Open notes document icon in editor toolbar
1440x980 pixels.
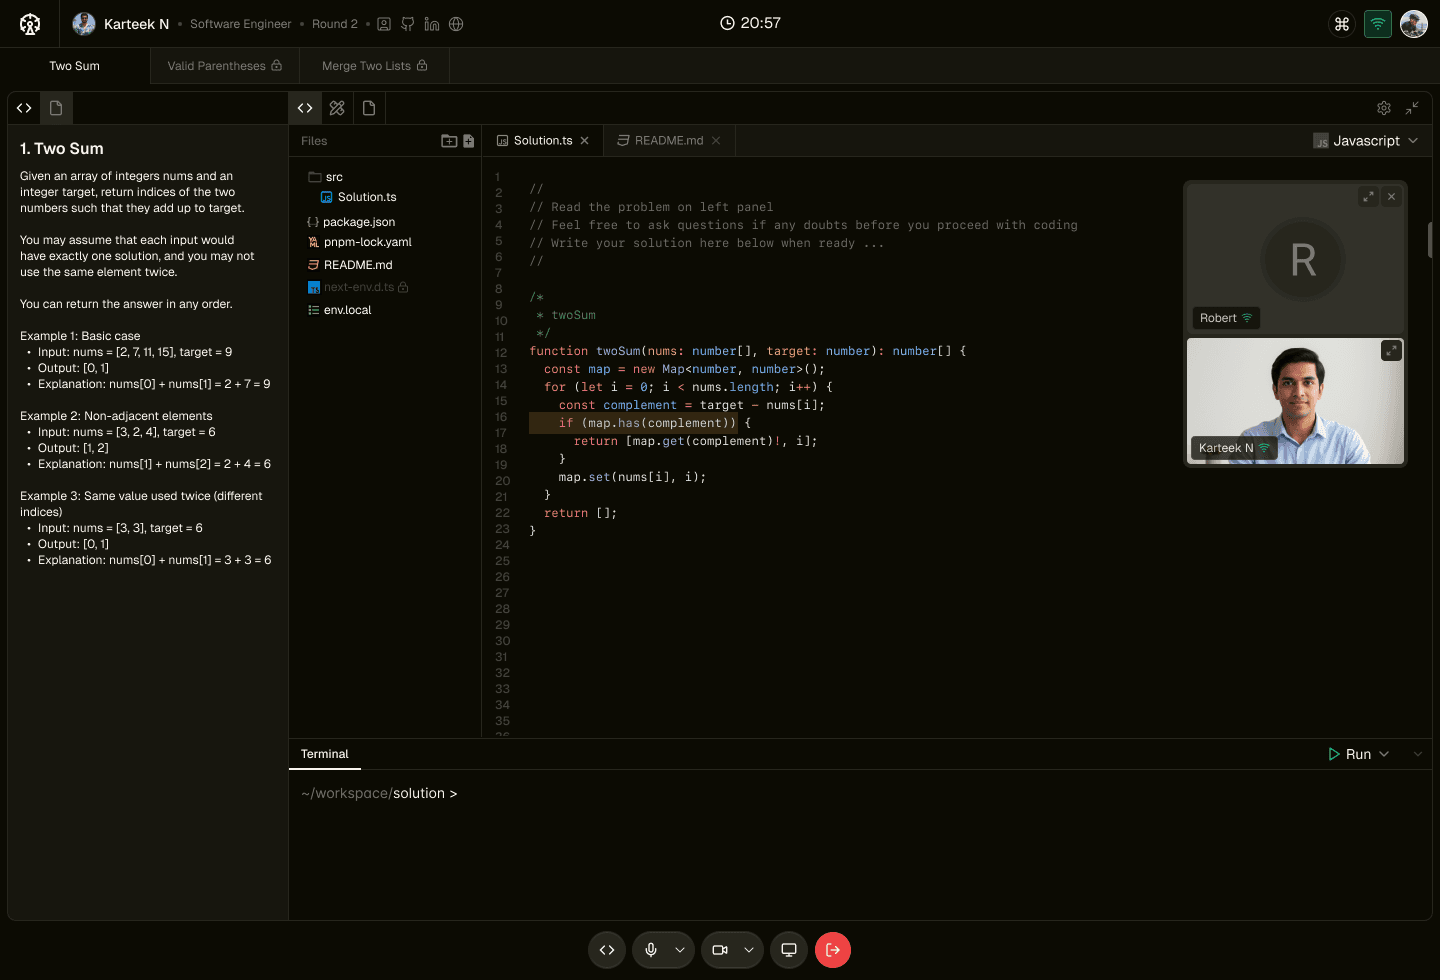(x=369, y=108)
